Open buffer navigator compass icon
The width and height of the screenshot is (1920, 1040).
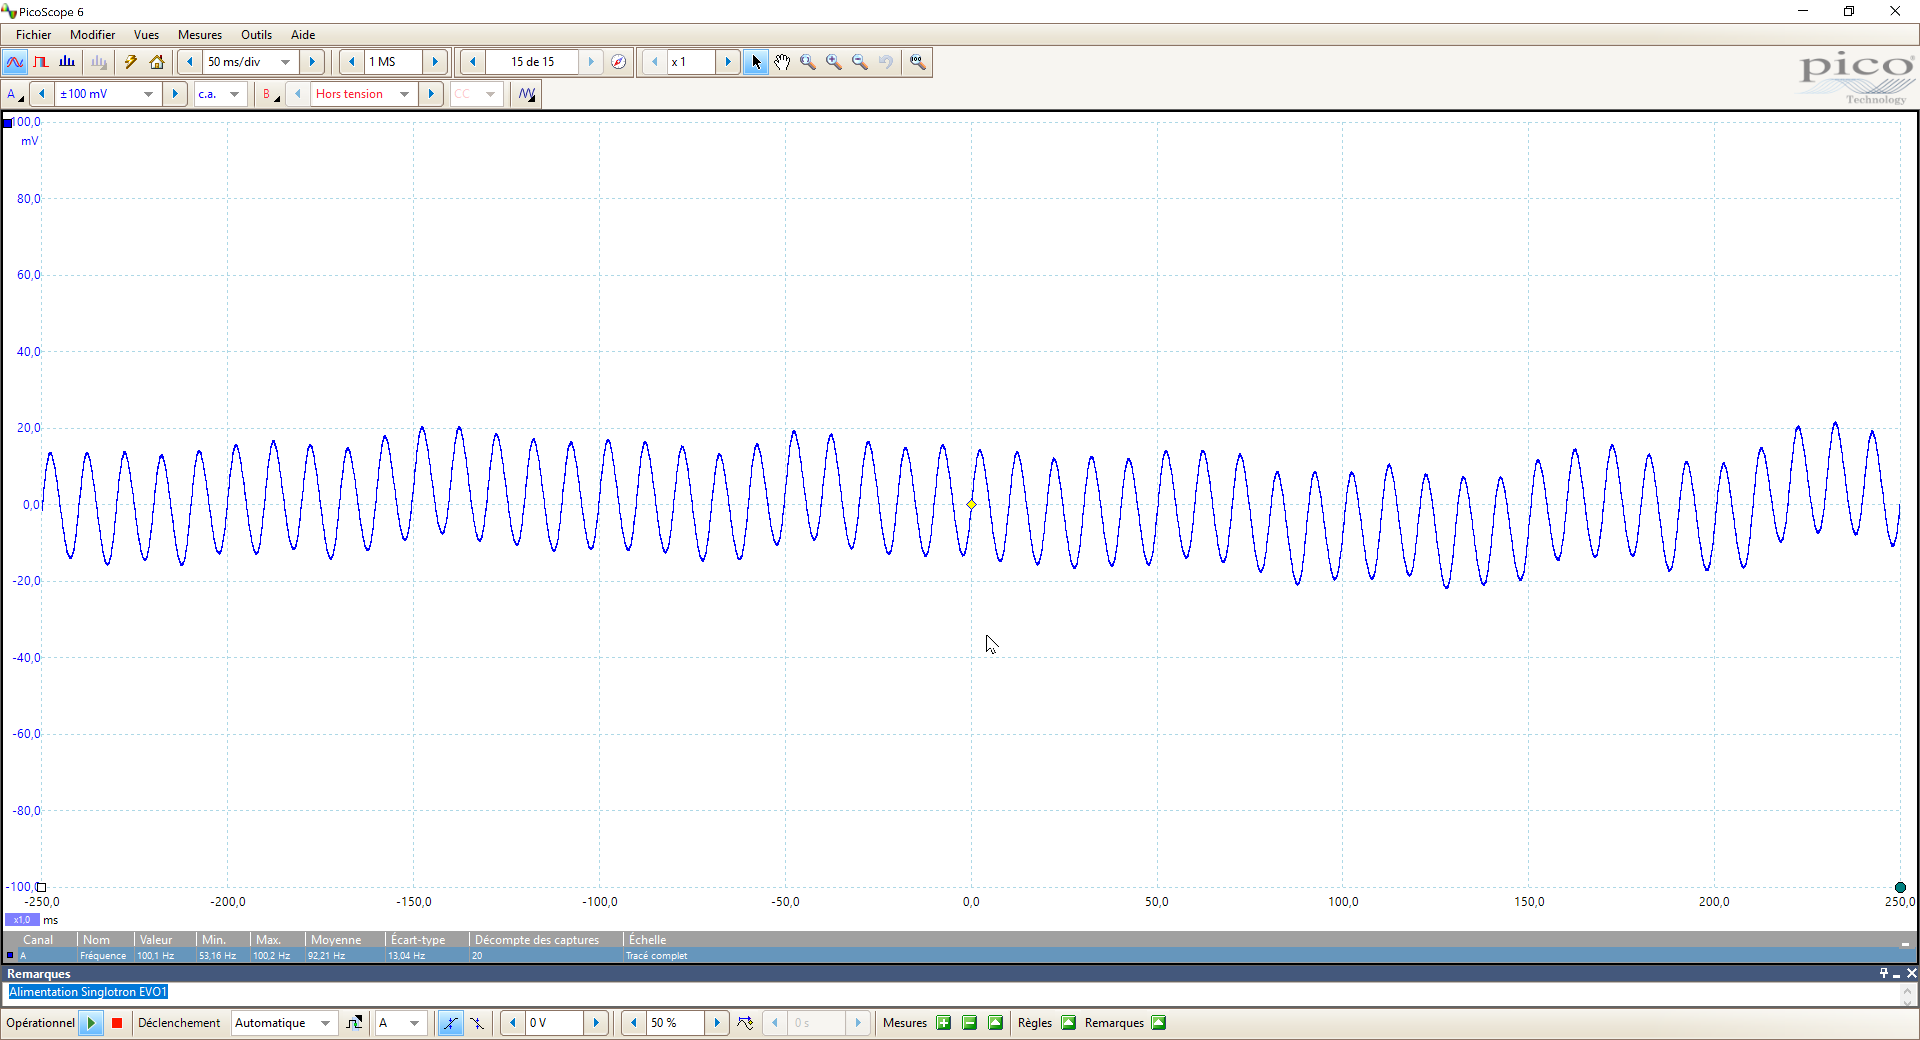click(619, 62)
